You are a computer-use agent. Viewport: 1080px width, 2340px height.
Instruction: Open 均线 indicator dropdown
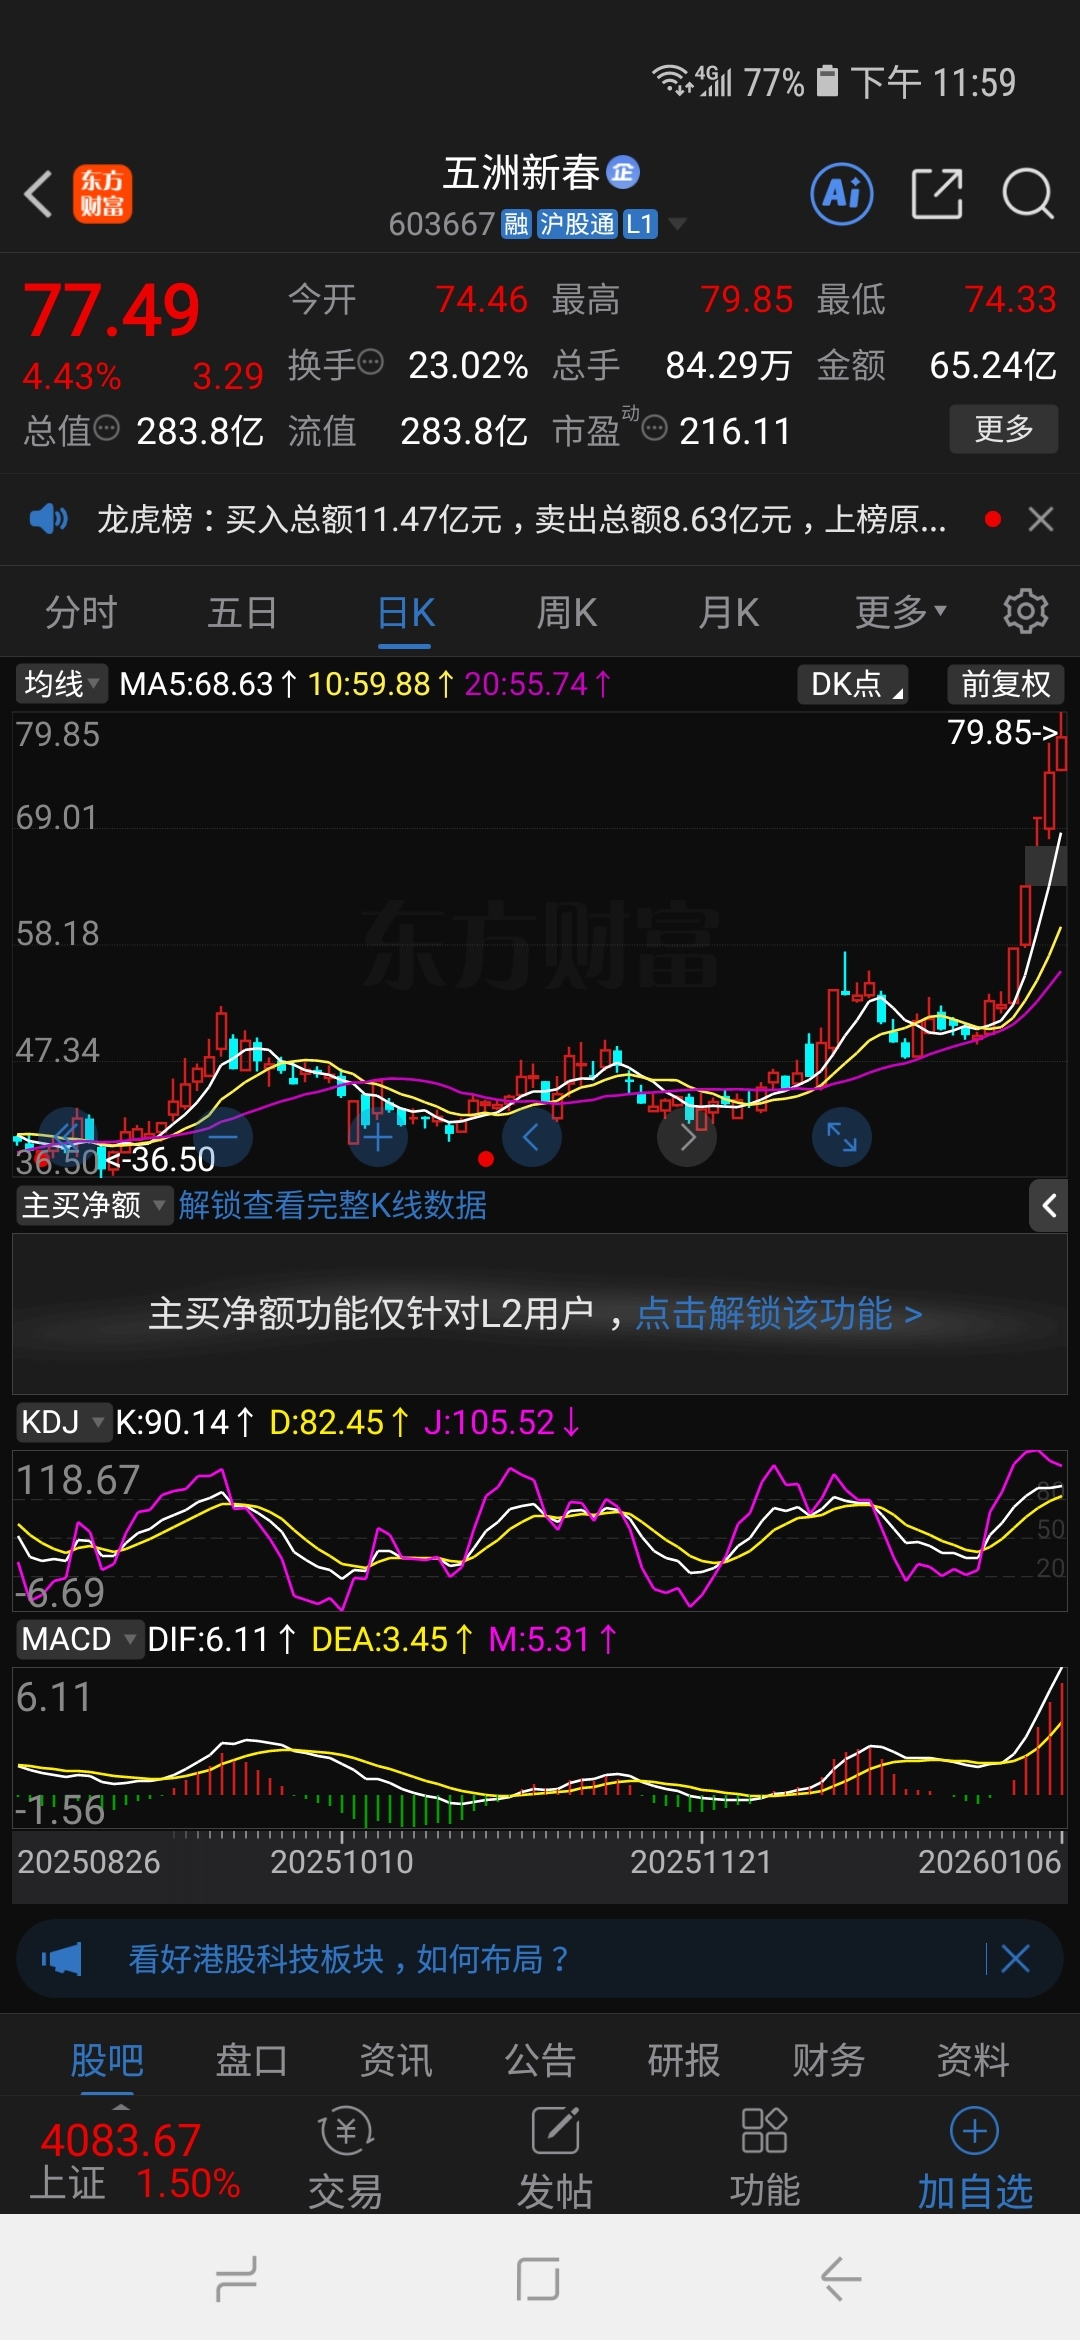(62, 684)
